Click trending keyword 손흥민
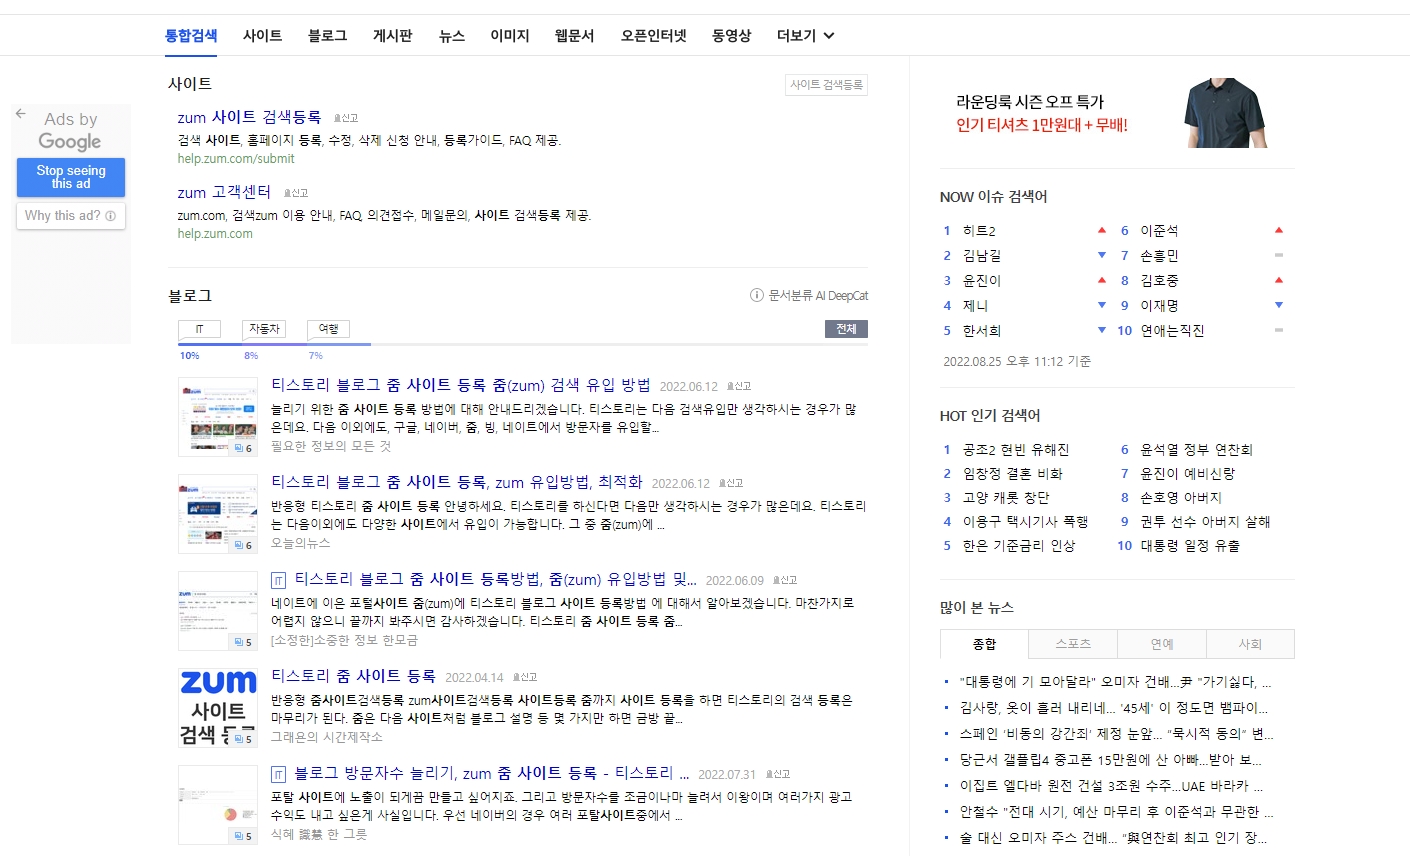Viewport: 1410px width, 856px height. pos(1159,256)
